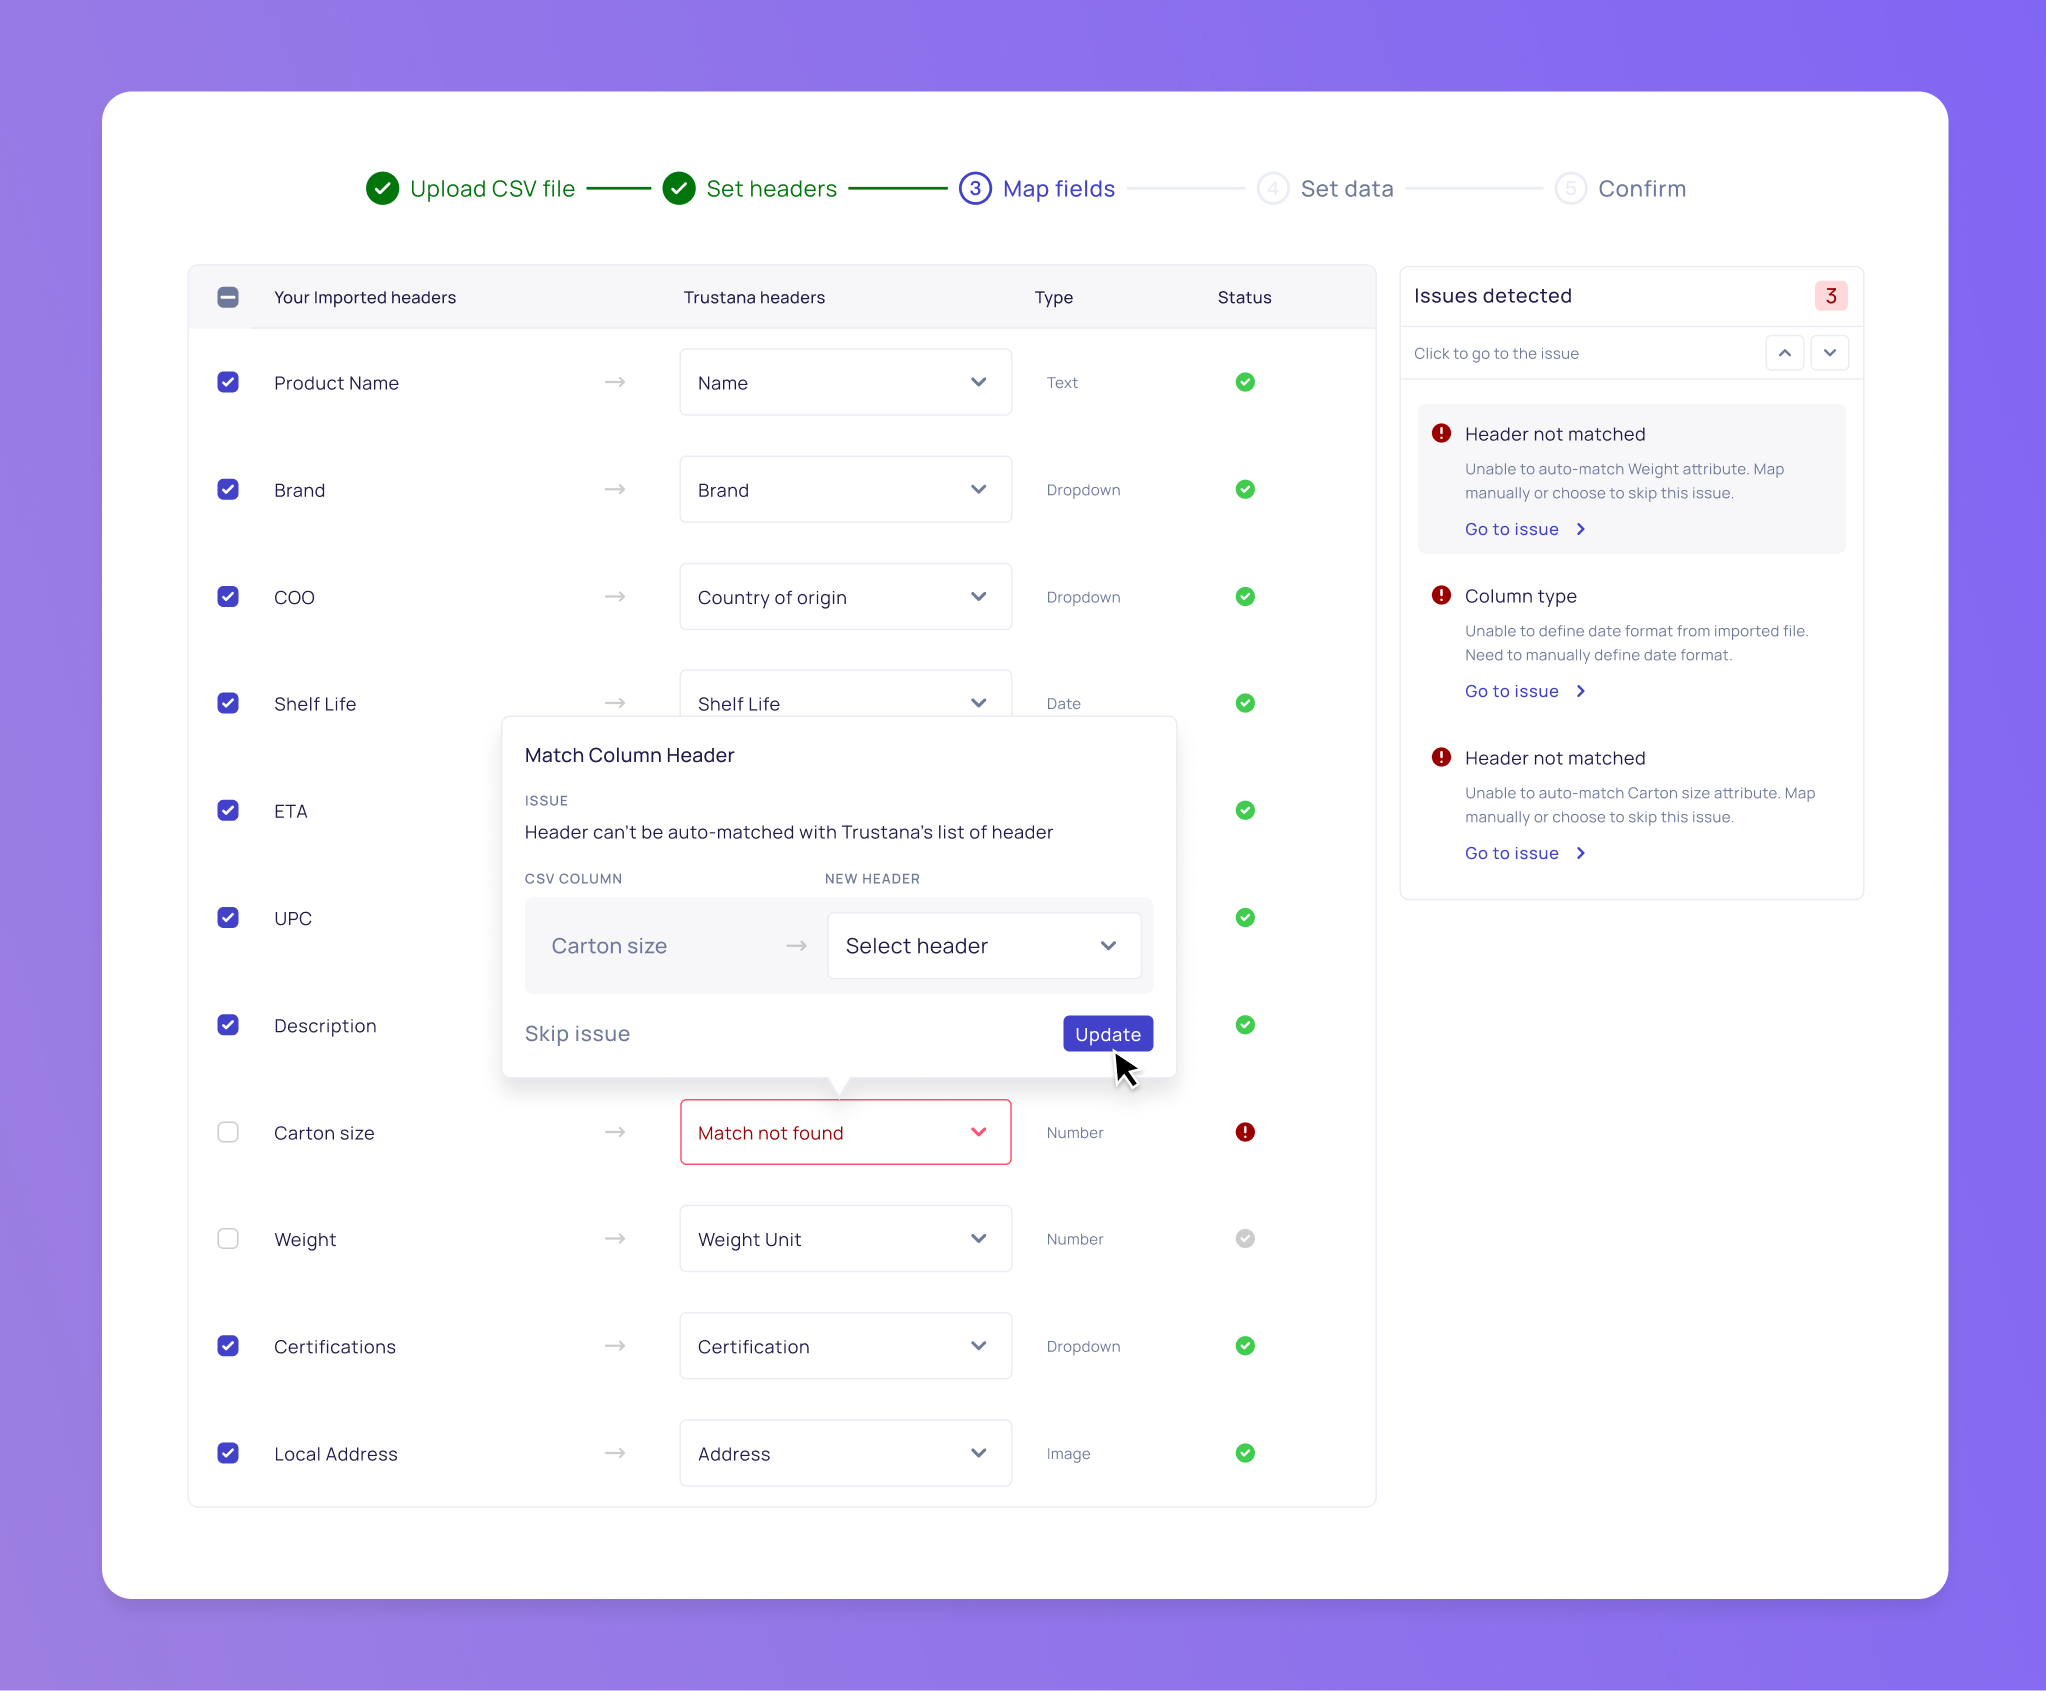The image size is (2046, 1691).
Task: Click the down arrow in Issues detected panel
Action: point(1830,352)
